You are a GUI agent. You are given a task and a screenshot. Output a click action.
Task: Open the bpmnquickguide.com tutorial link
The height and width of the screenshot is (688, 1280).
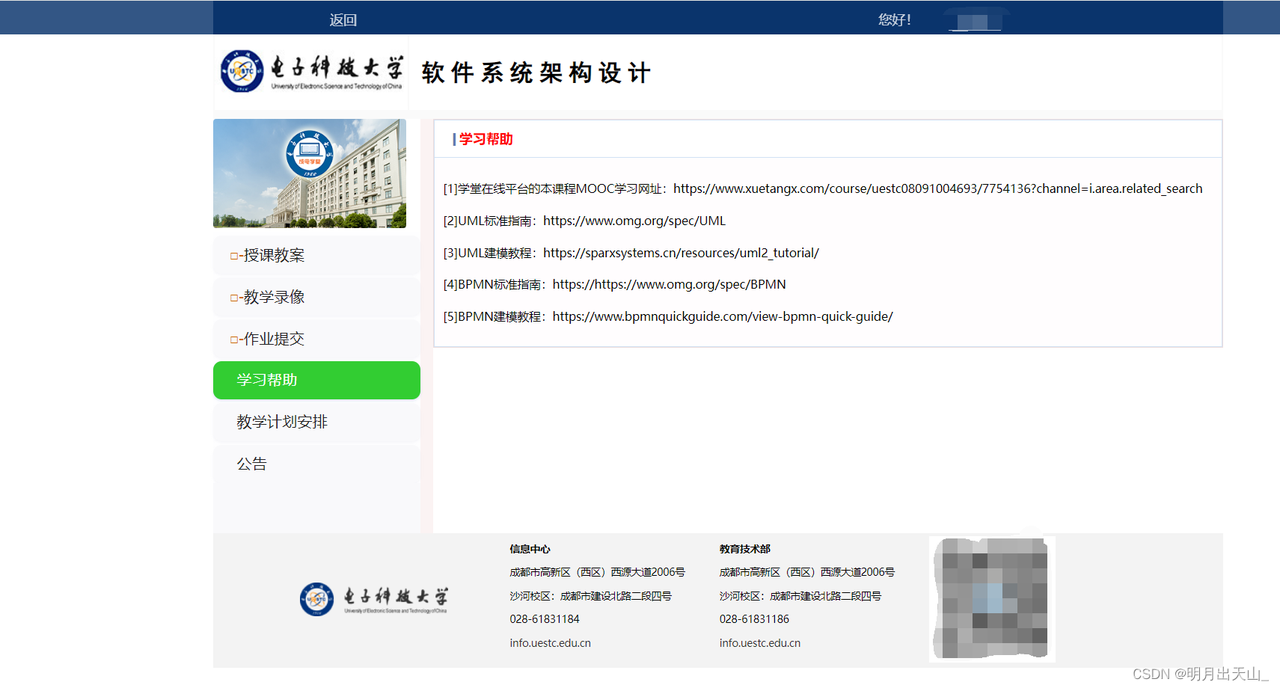point(722,317)
